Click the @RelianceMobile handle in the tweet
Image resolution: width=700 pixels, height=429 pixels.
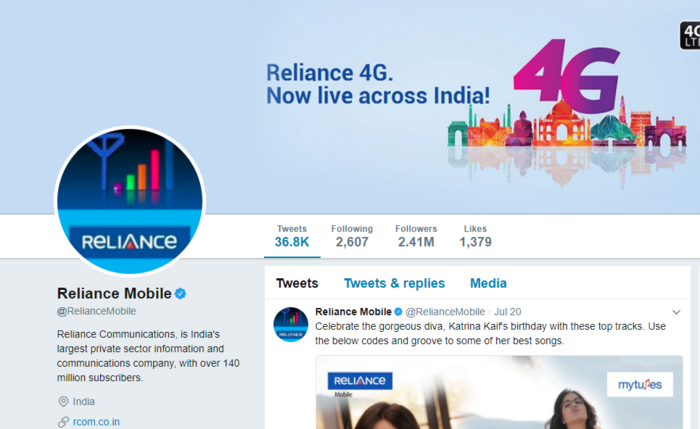[445, 312]
